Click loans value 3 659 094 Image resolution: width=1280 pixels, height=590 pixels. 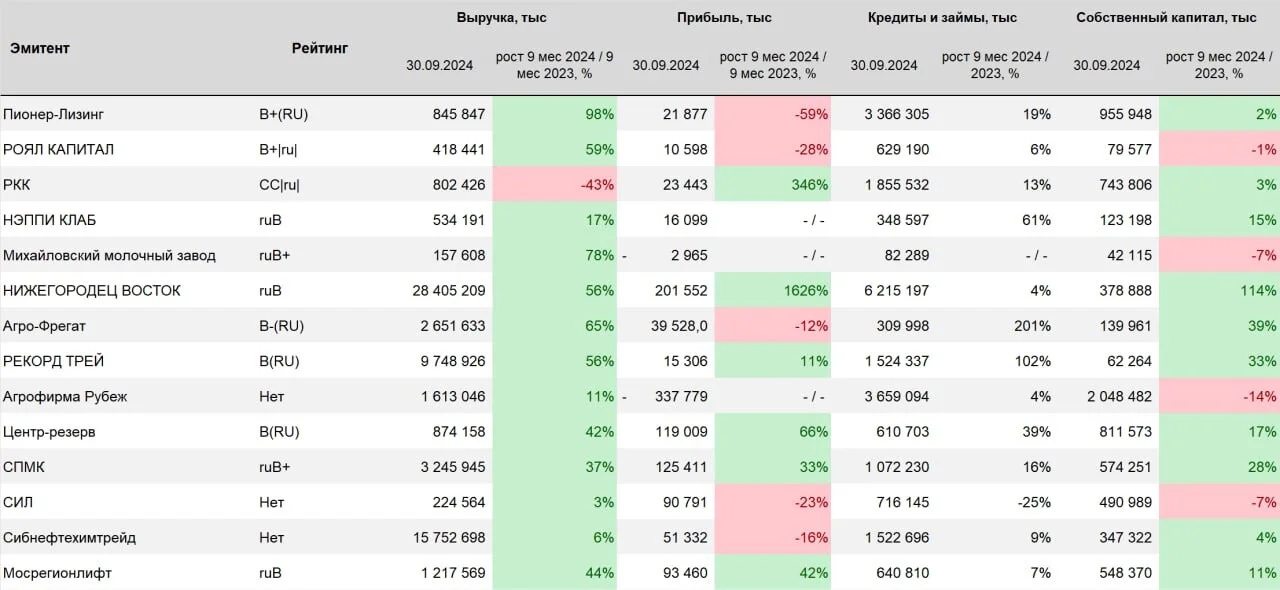(897, 396)
